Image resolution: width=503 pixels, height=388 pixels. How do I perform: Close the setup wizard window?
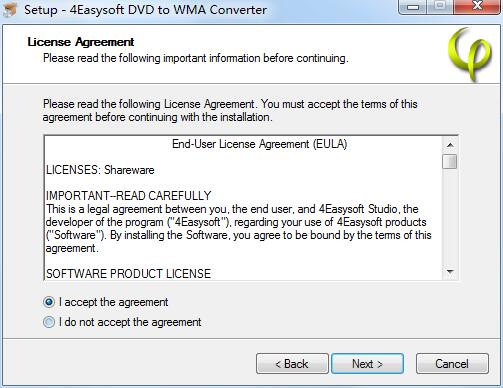pos(477,6)
